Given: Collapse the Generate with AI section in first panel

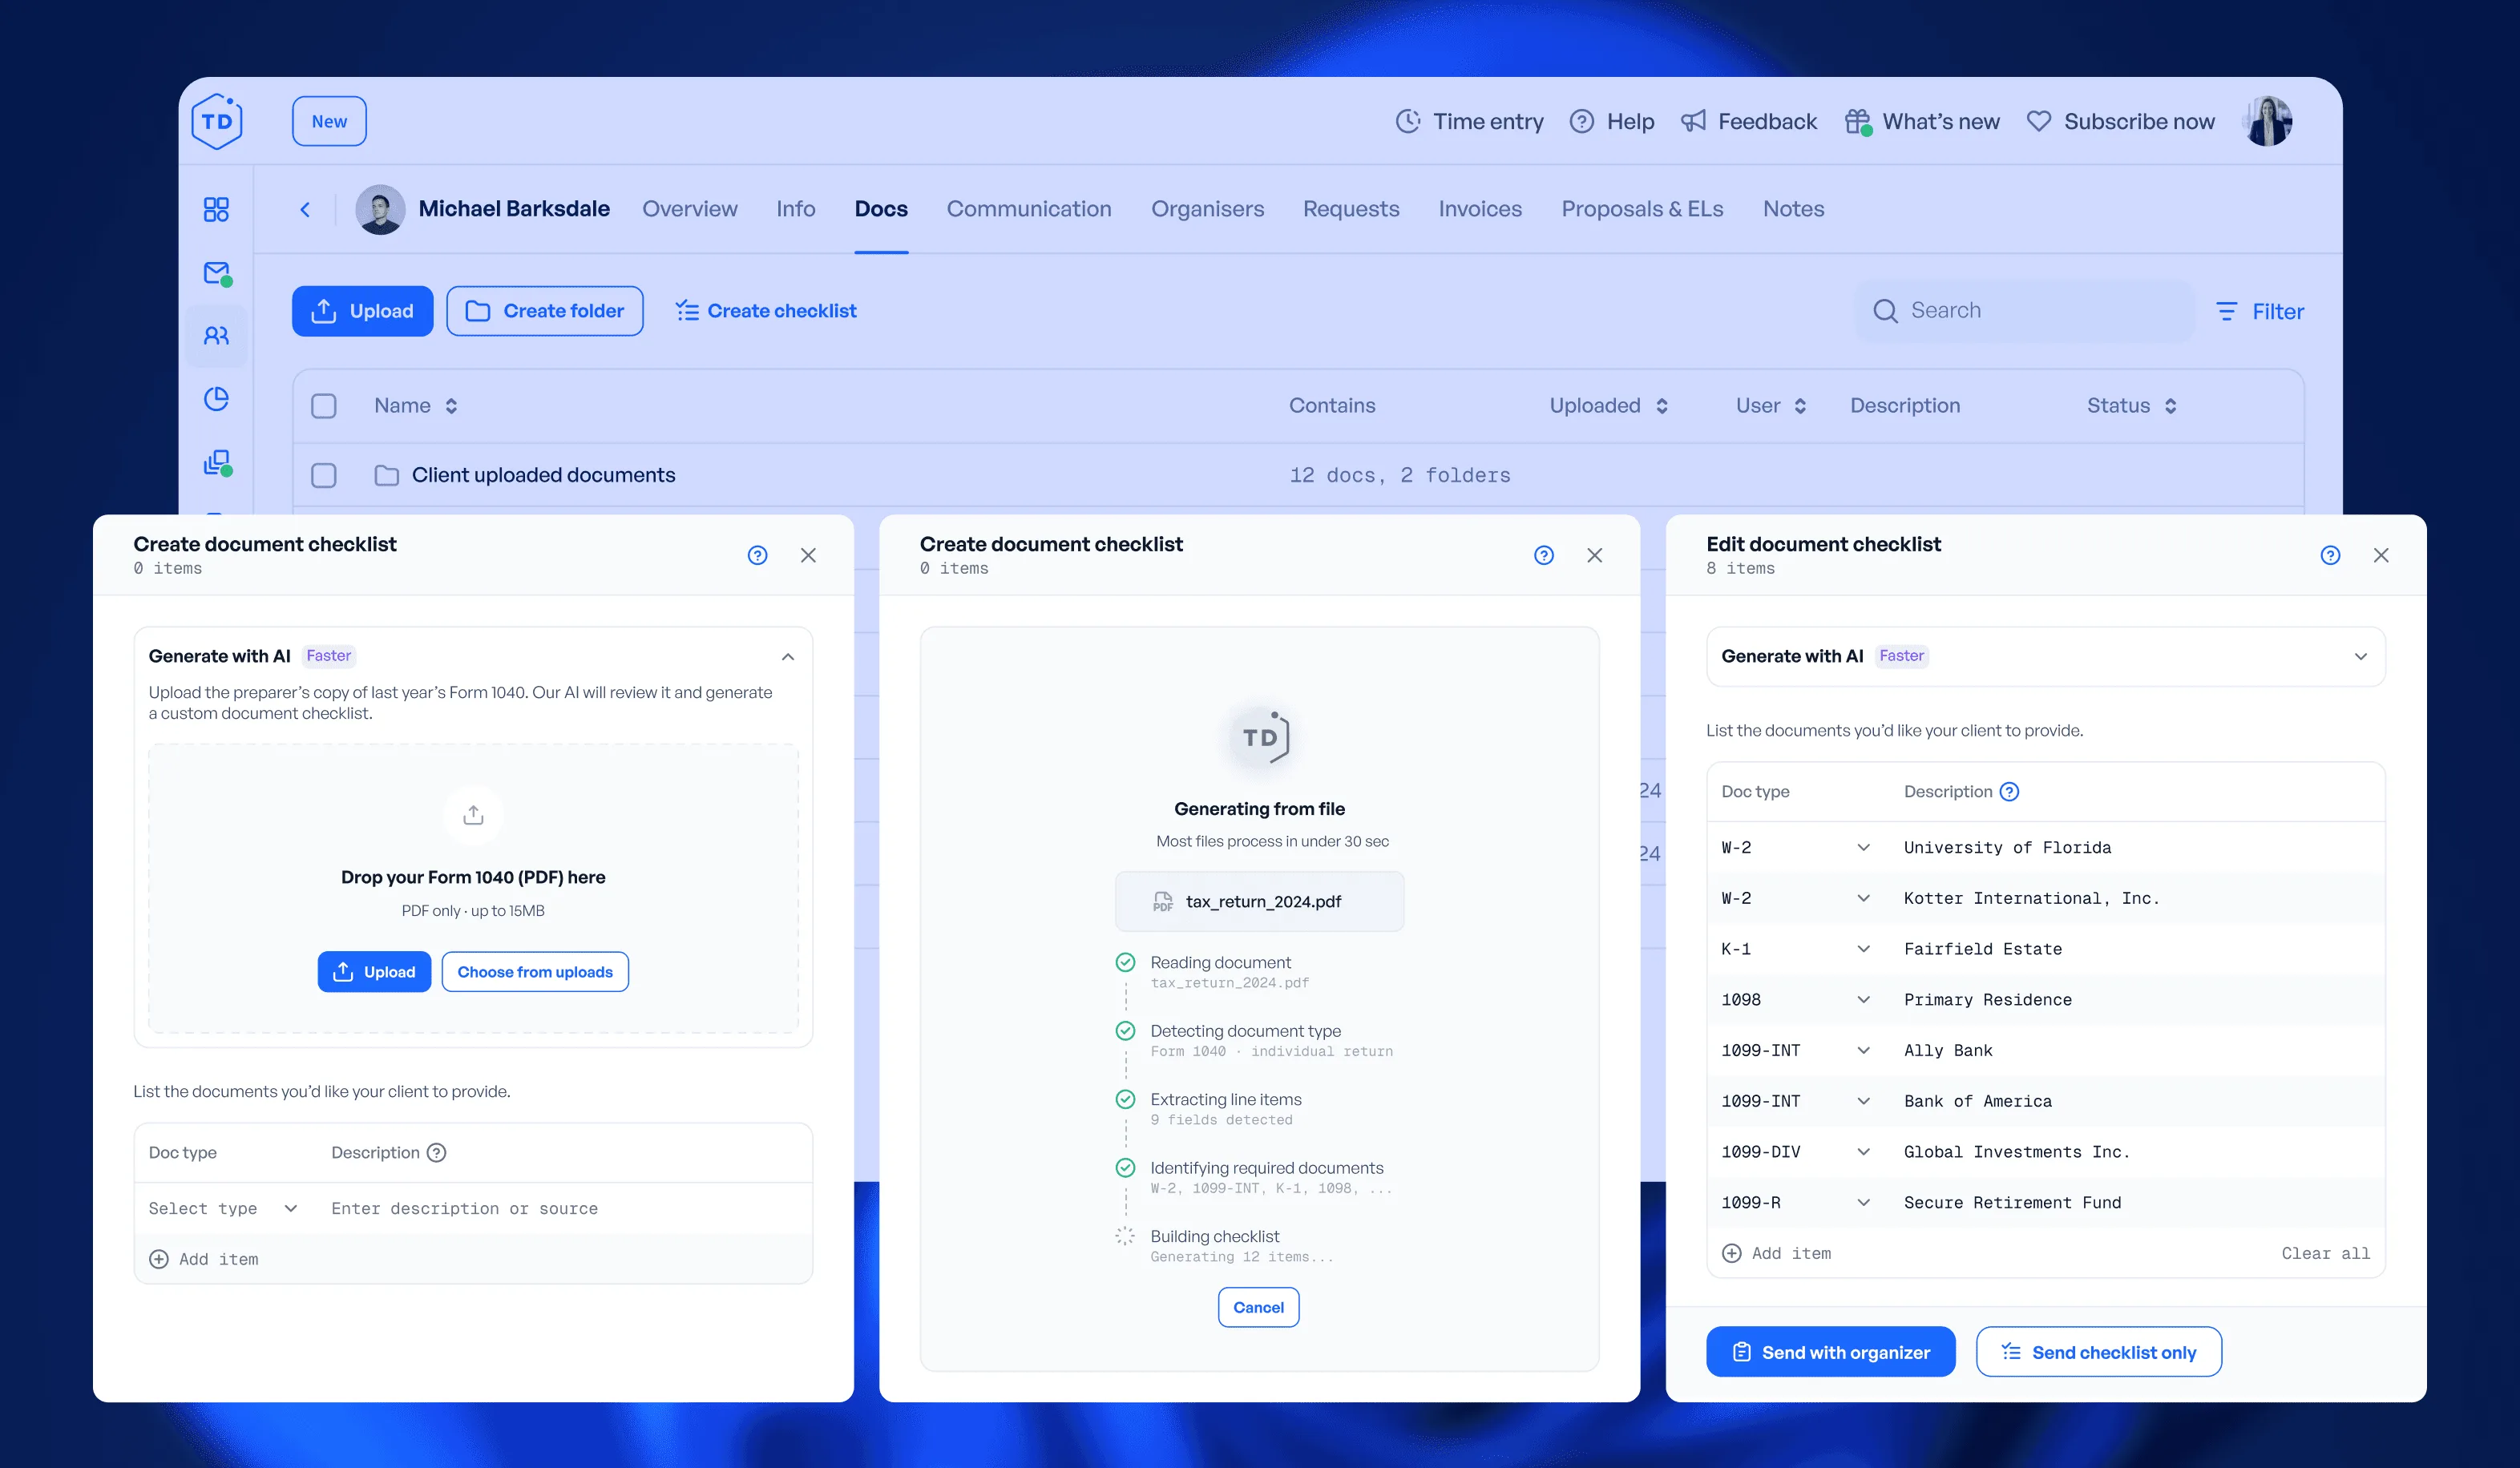Looking at the screenshot, I should pyautogui.click(x=788, y=657).
